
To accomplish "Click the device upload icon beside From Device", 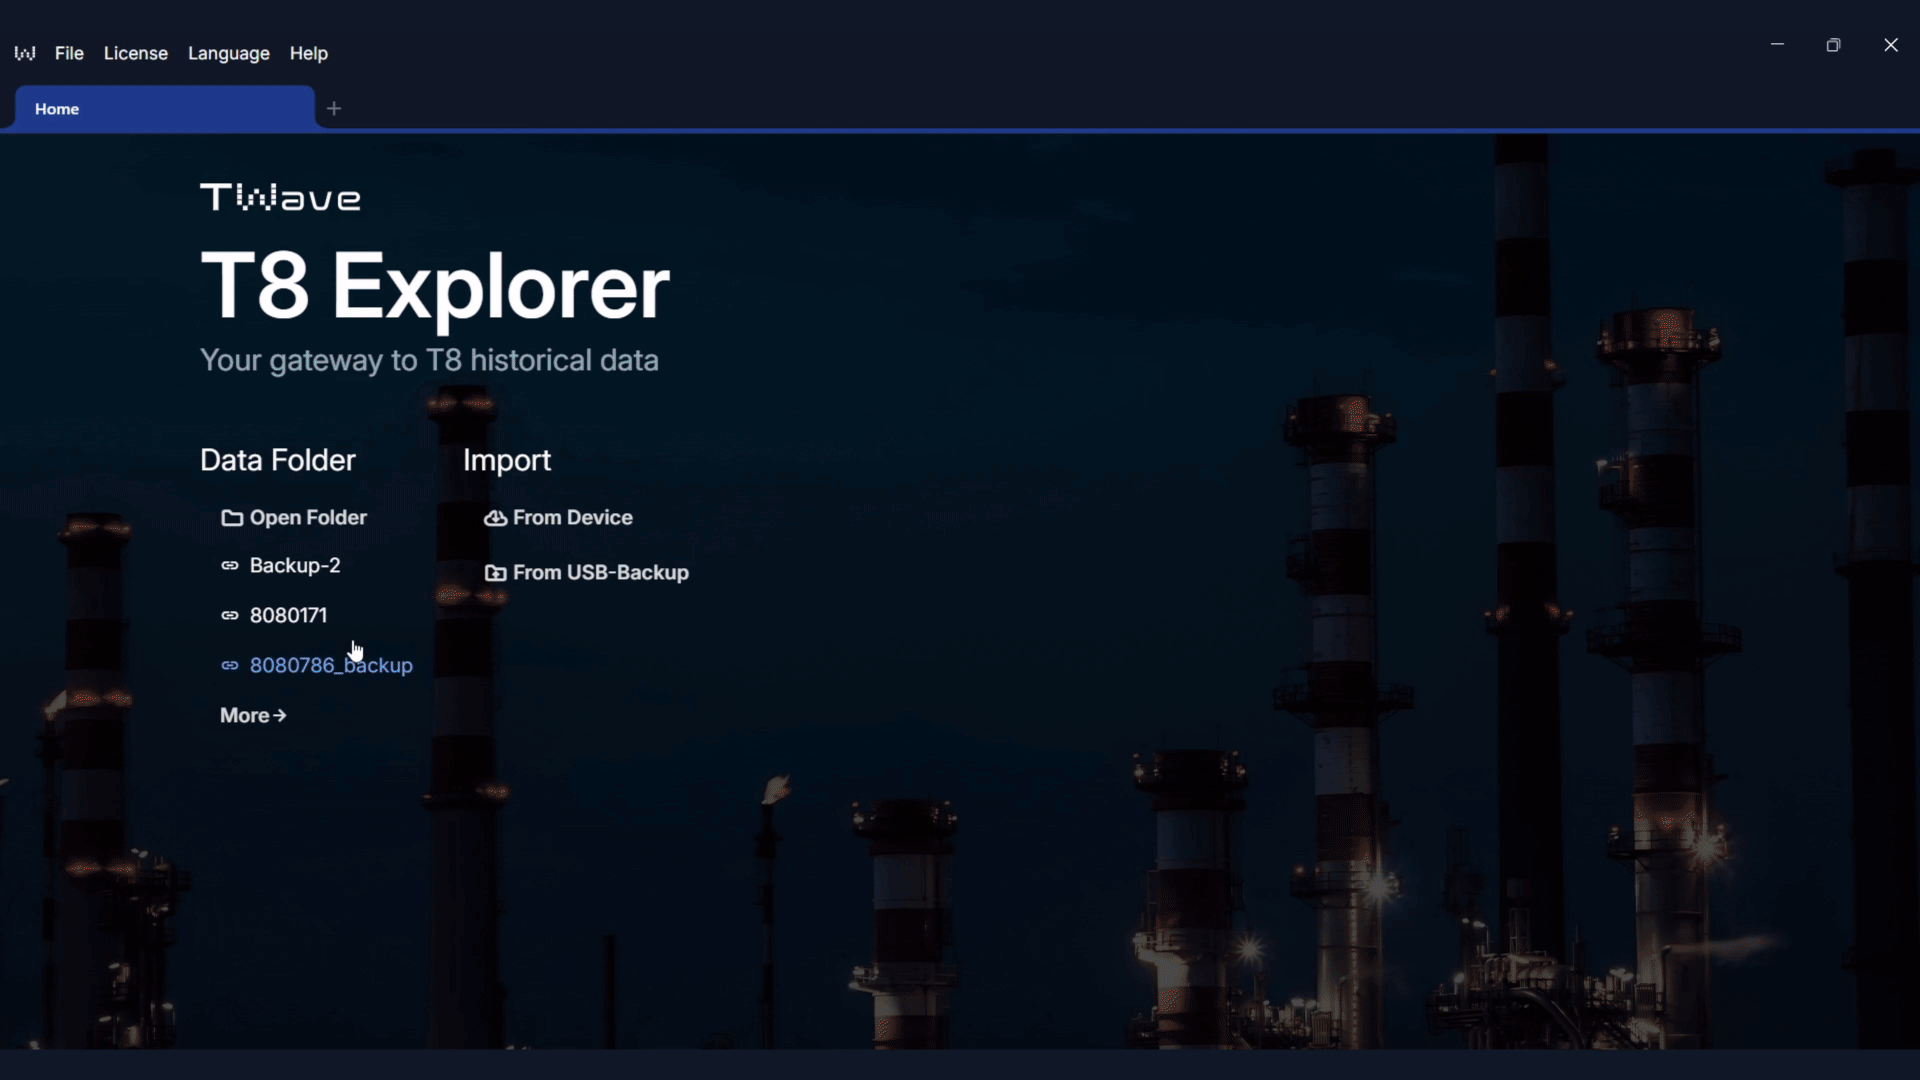I will [495, 518].
